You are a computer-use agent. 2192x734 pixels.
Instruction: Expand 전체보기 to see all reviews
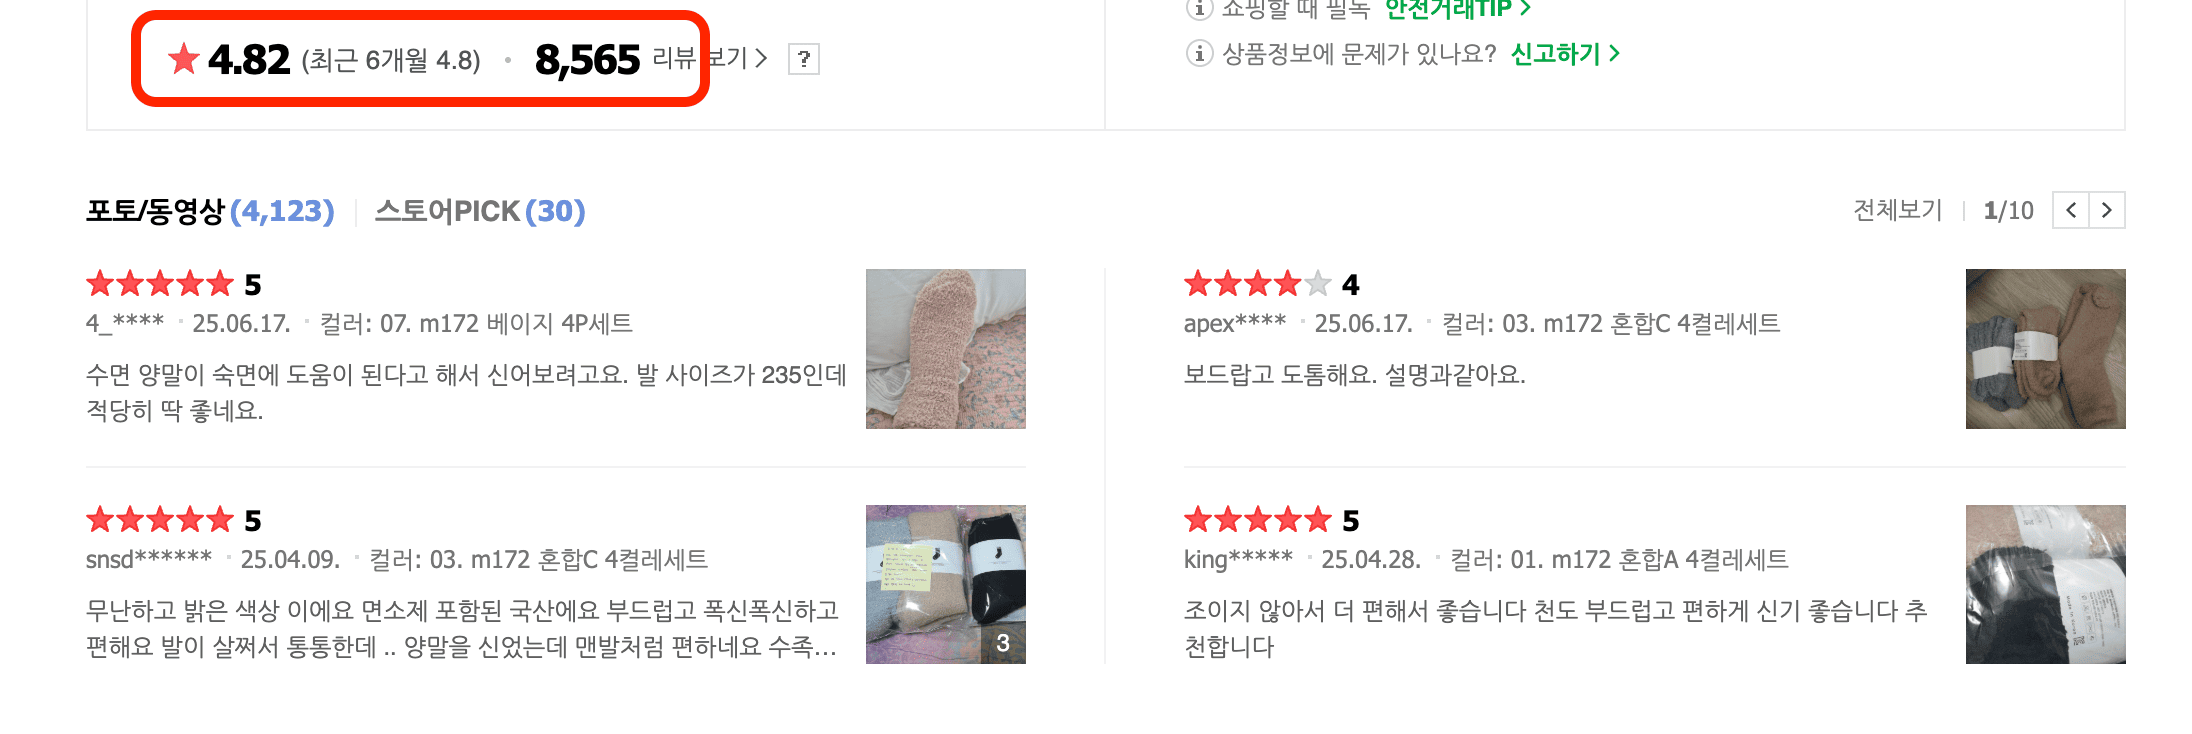(1896, 210)
